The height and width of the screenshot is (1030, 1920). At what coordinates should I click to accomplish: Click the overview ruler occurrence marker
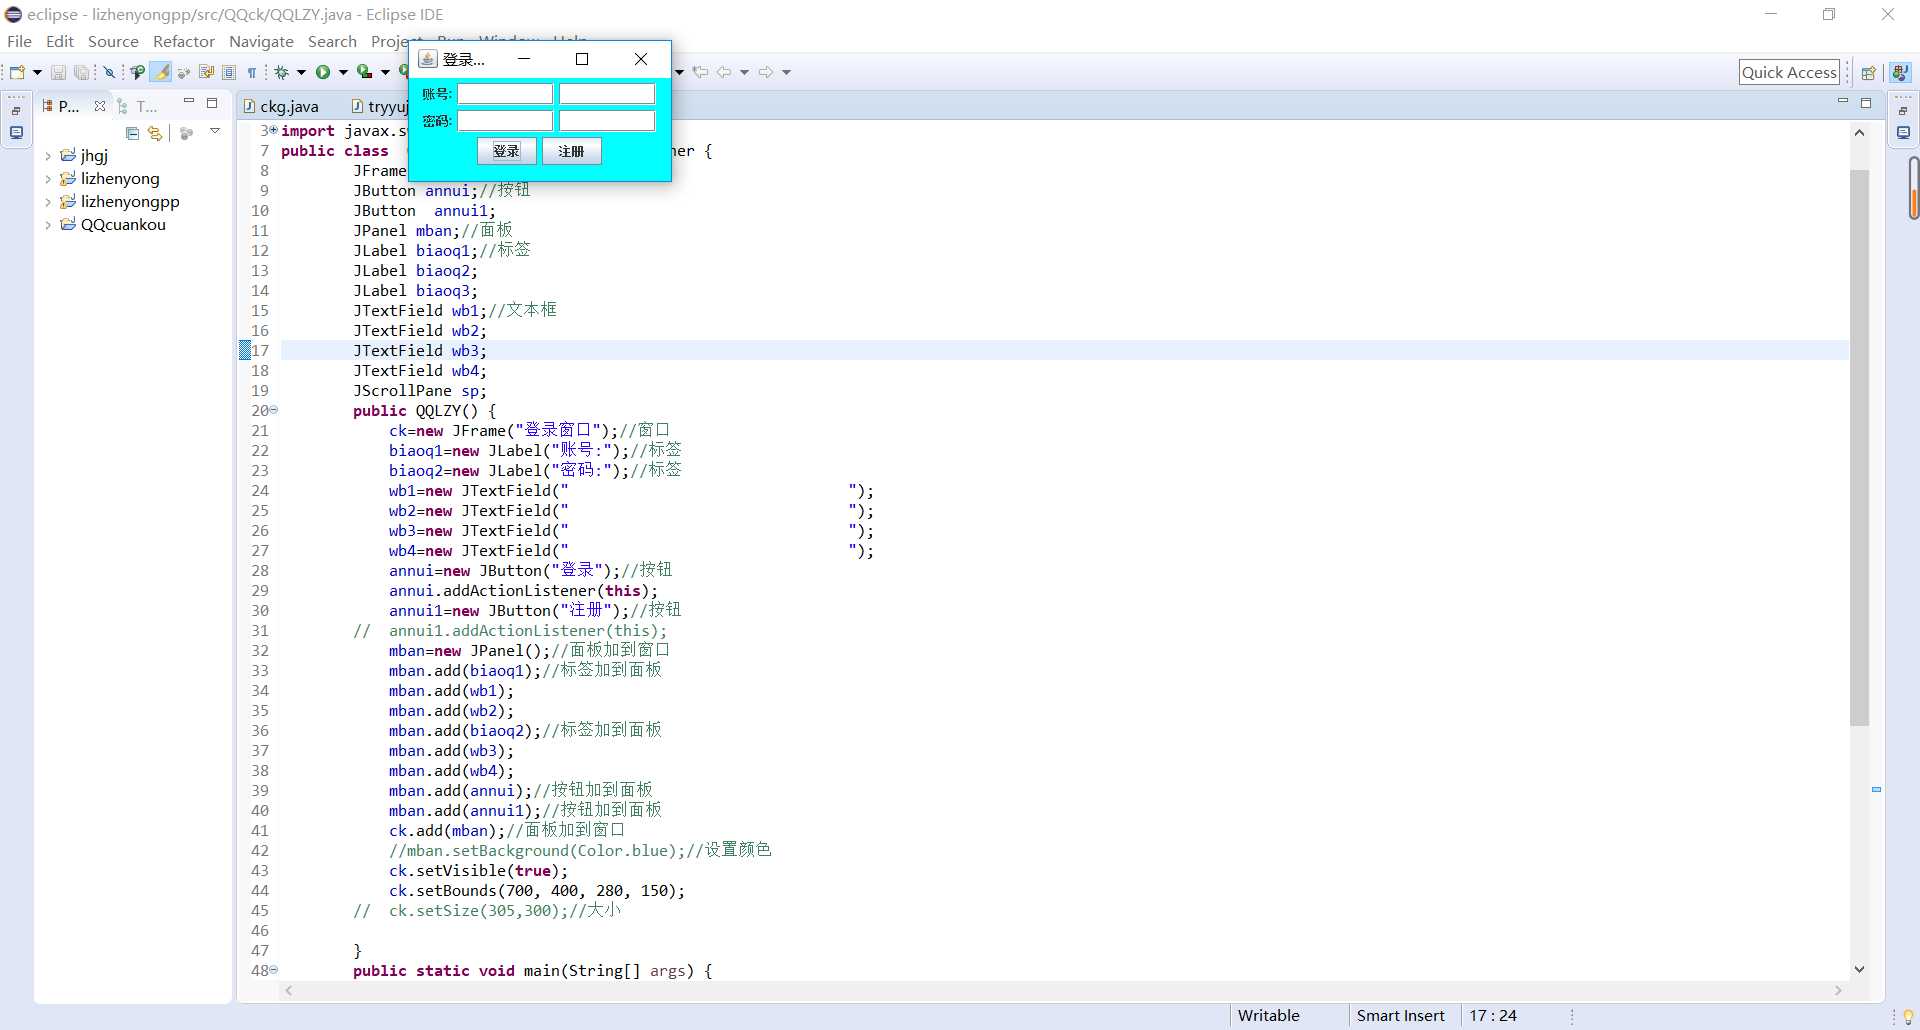[1877, 790]
